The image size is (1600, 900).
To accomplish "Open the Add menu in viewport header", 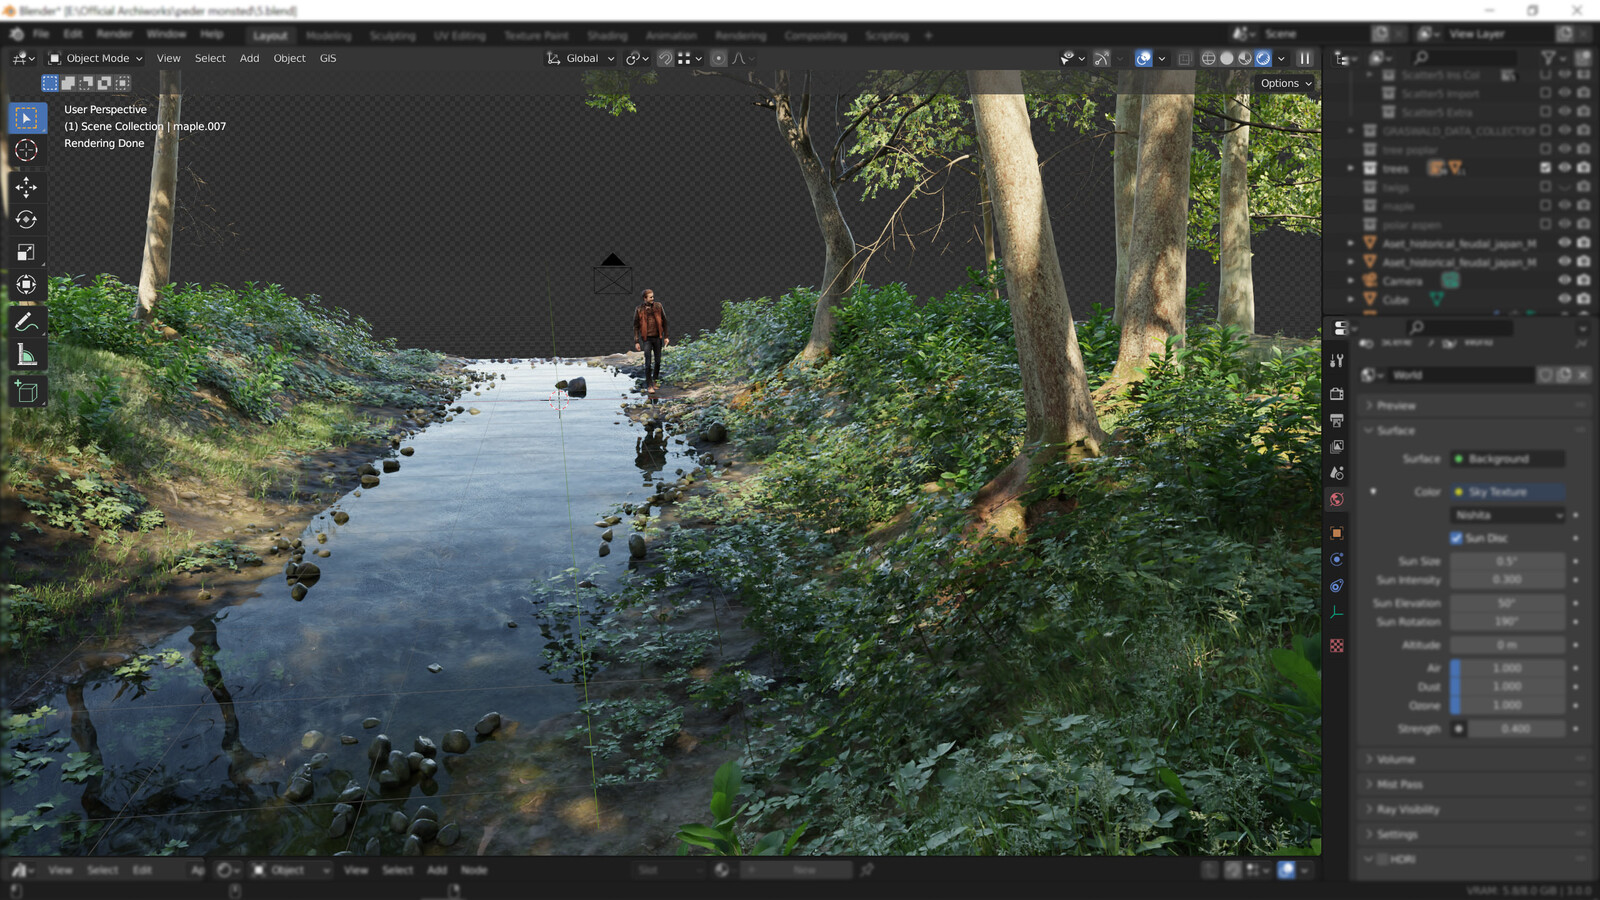I will [250, 58].
